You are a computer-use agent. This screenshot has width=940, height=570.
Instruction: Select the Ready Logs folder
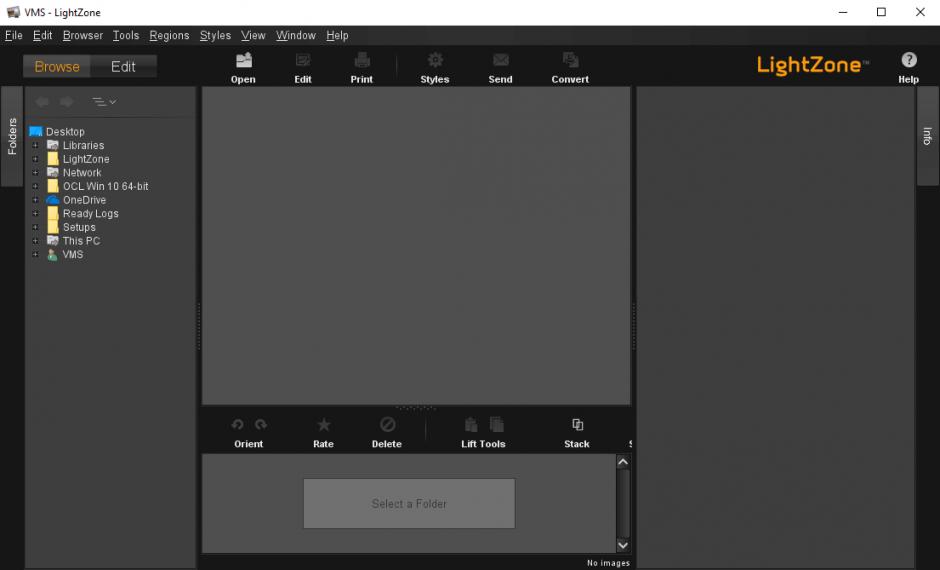(x=91, y=213)
